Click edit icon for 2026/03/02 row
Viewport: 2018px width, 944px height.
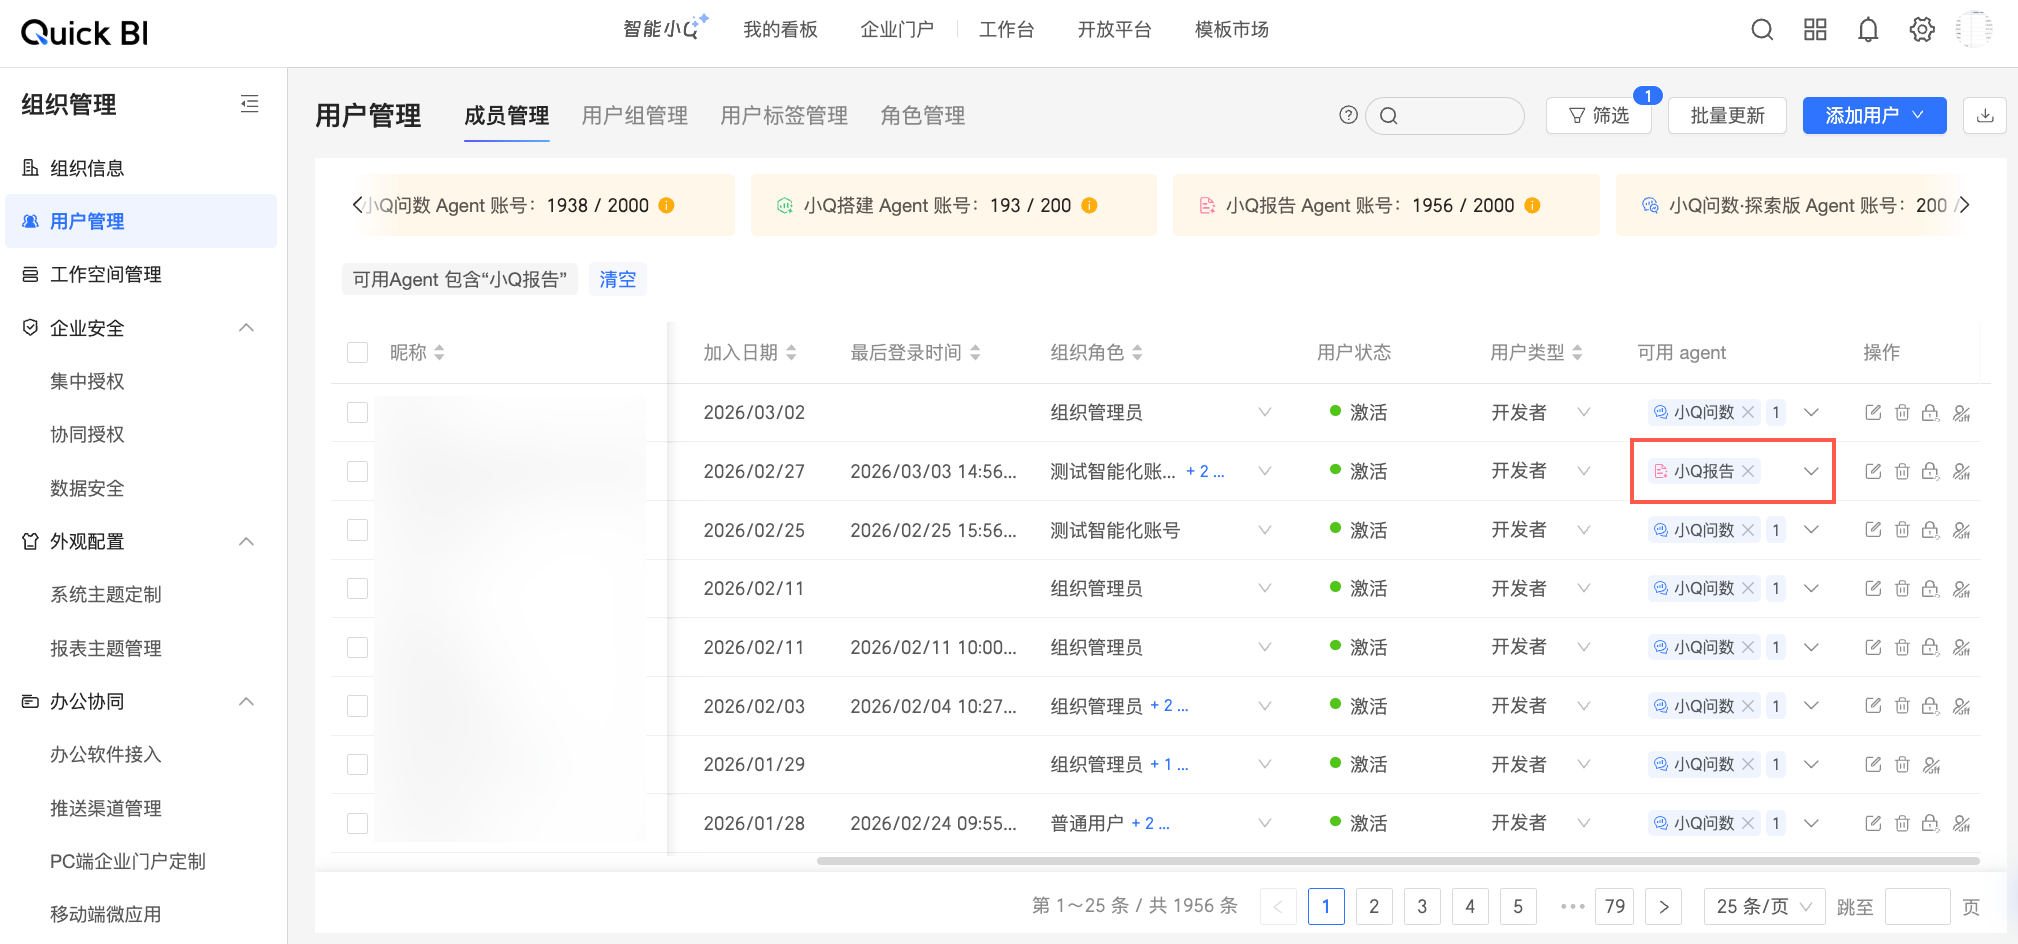pyautogui.click(x=1873, y=413)
